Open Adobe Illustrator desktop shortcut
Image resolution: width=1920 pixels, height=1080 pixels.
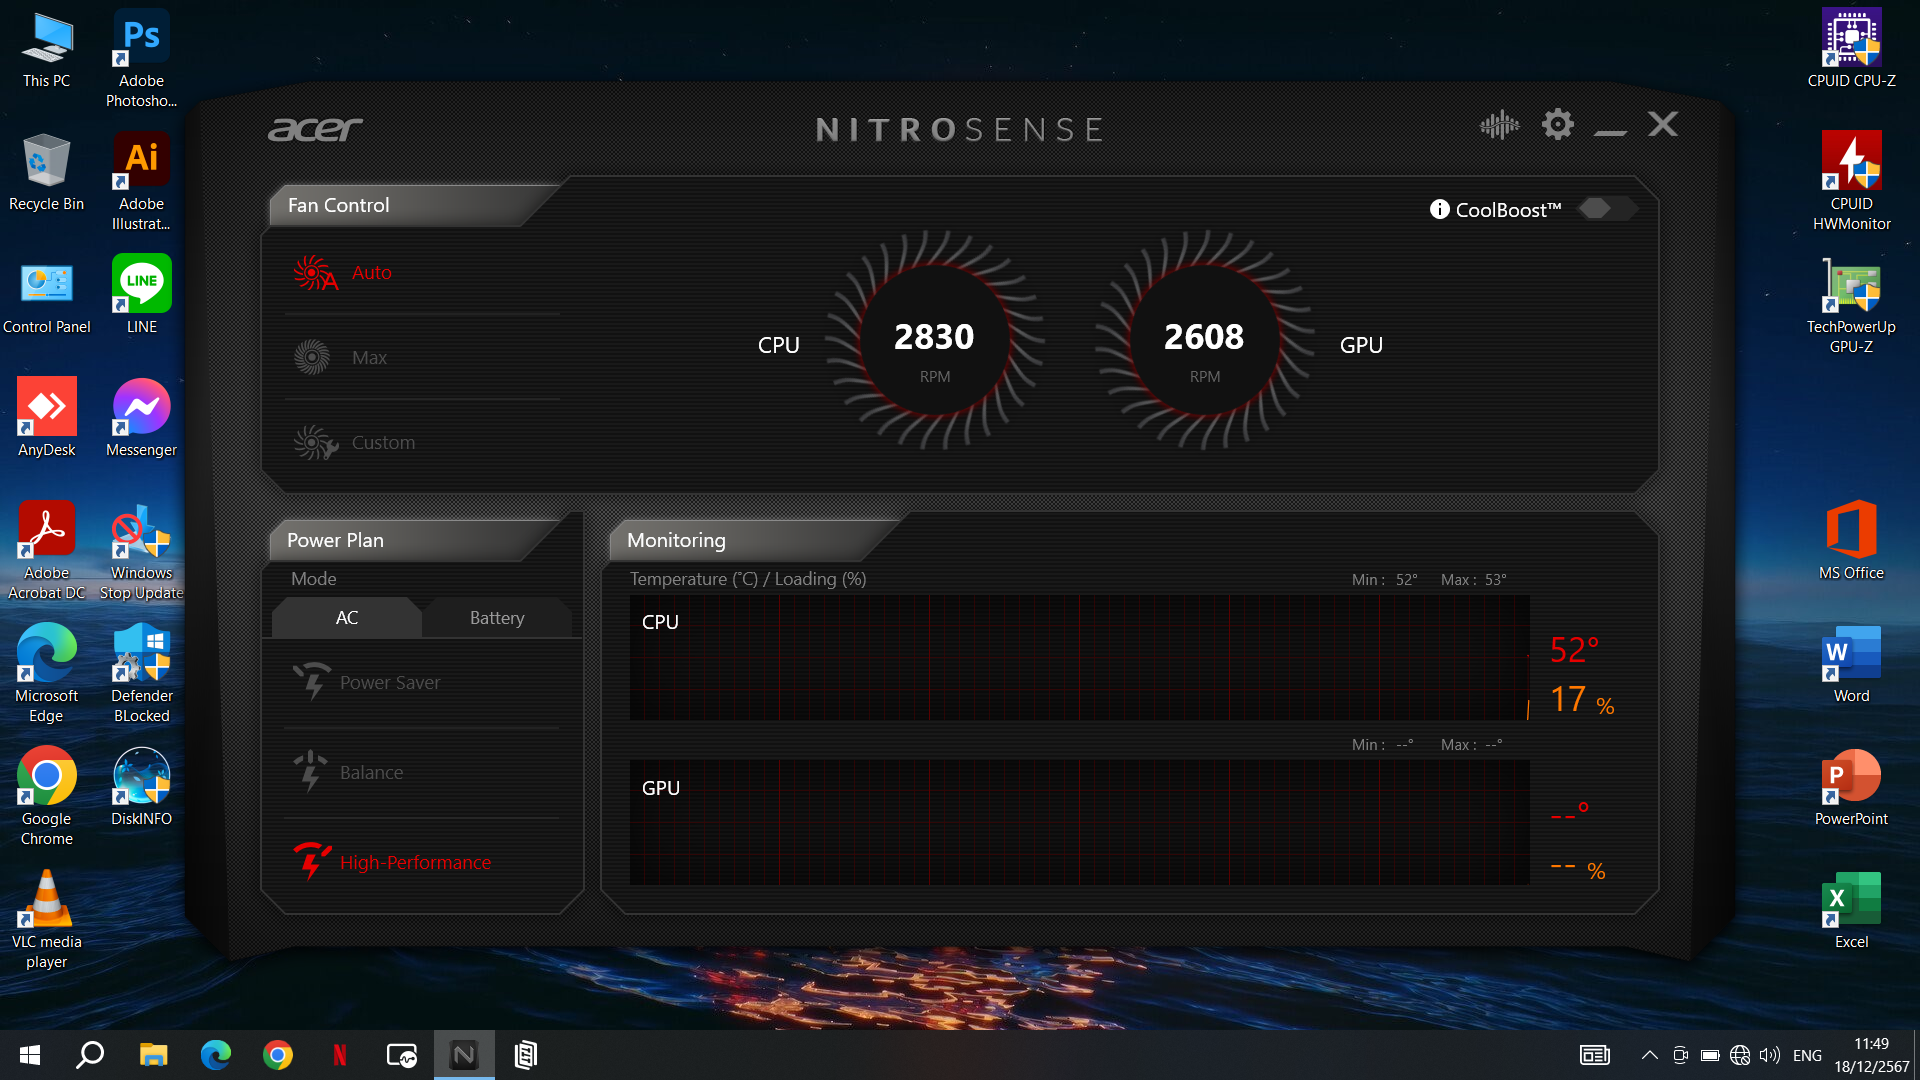click(141, 181)
